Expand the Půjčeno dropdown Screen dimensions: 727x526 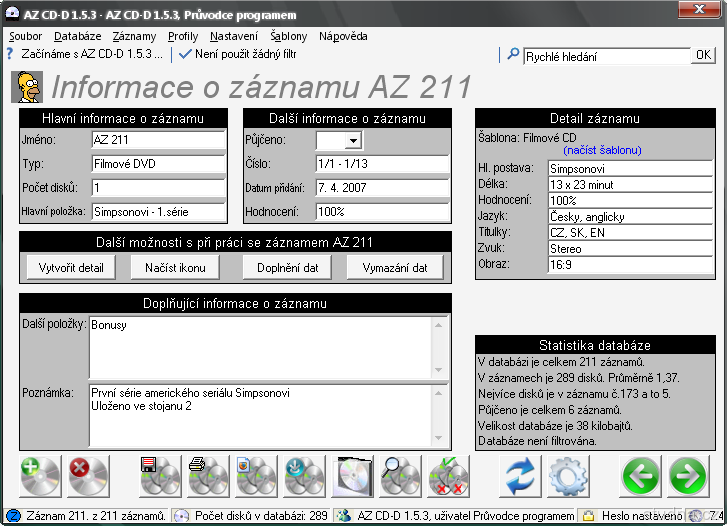352,141
